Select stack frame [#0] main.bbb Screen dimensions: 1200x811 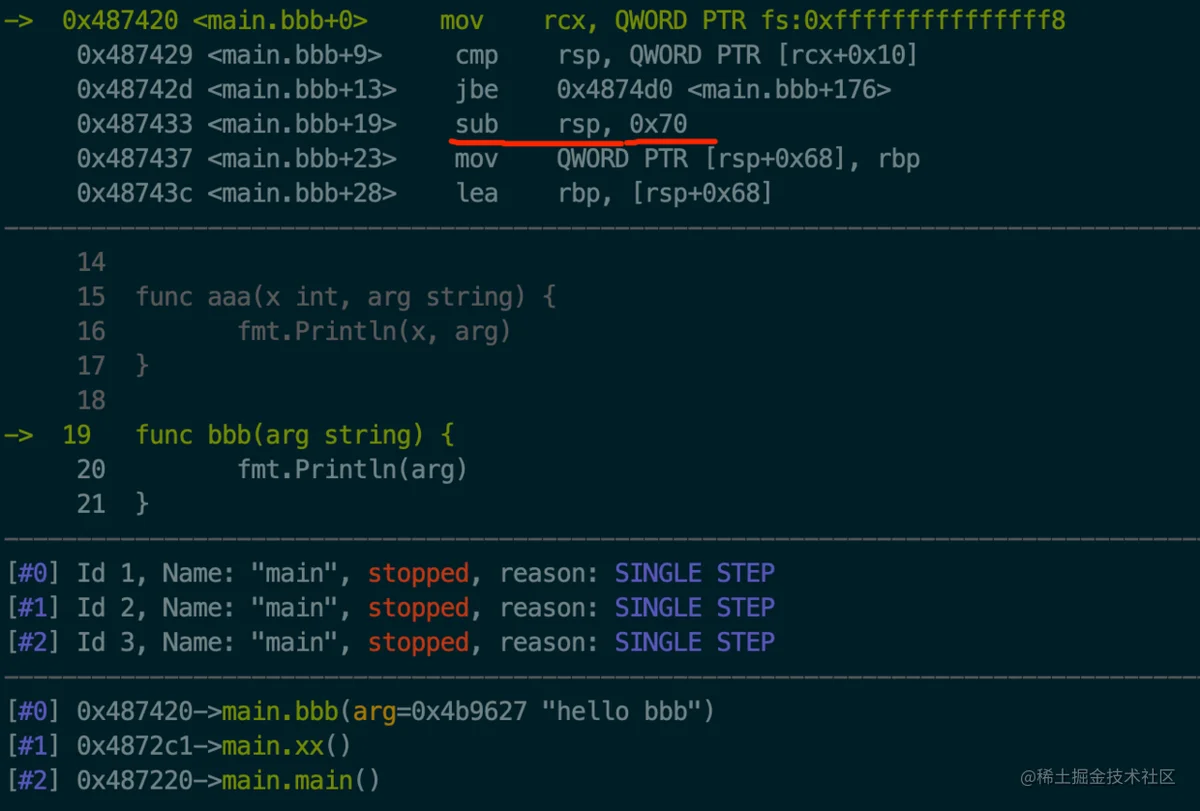(x=360, y=712)
